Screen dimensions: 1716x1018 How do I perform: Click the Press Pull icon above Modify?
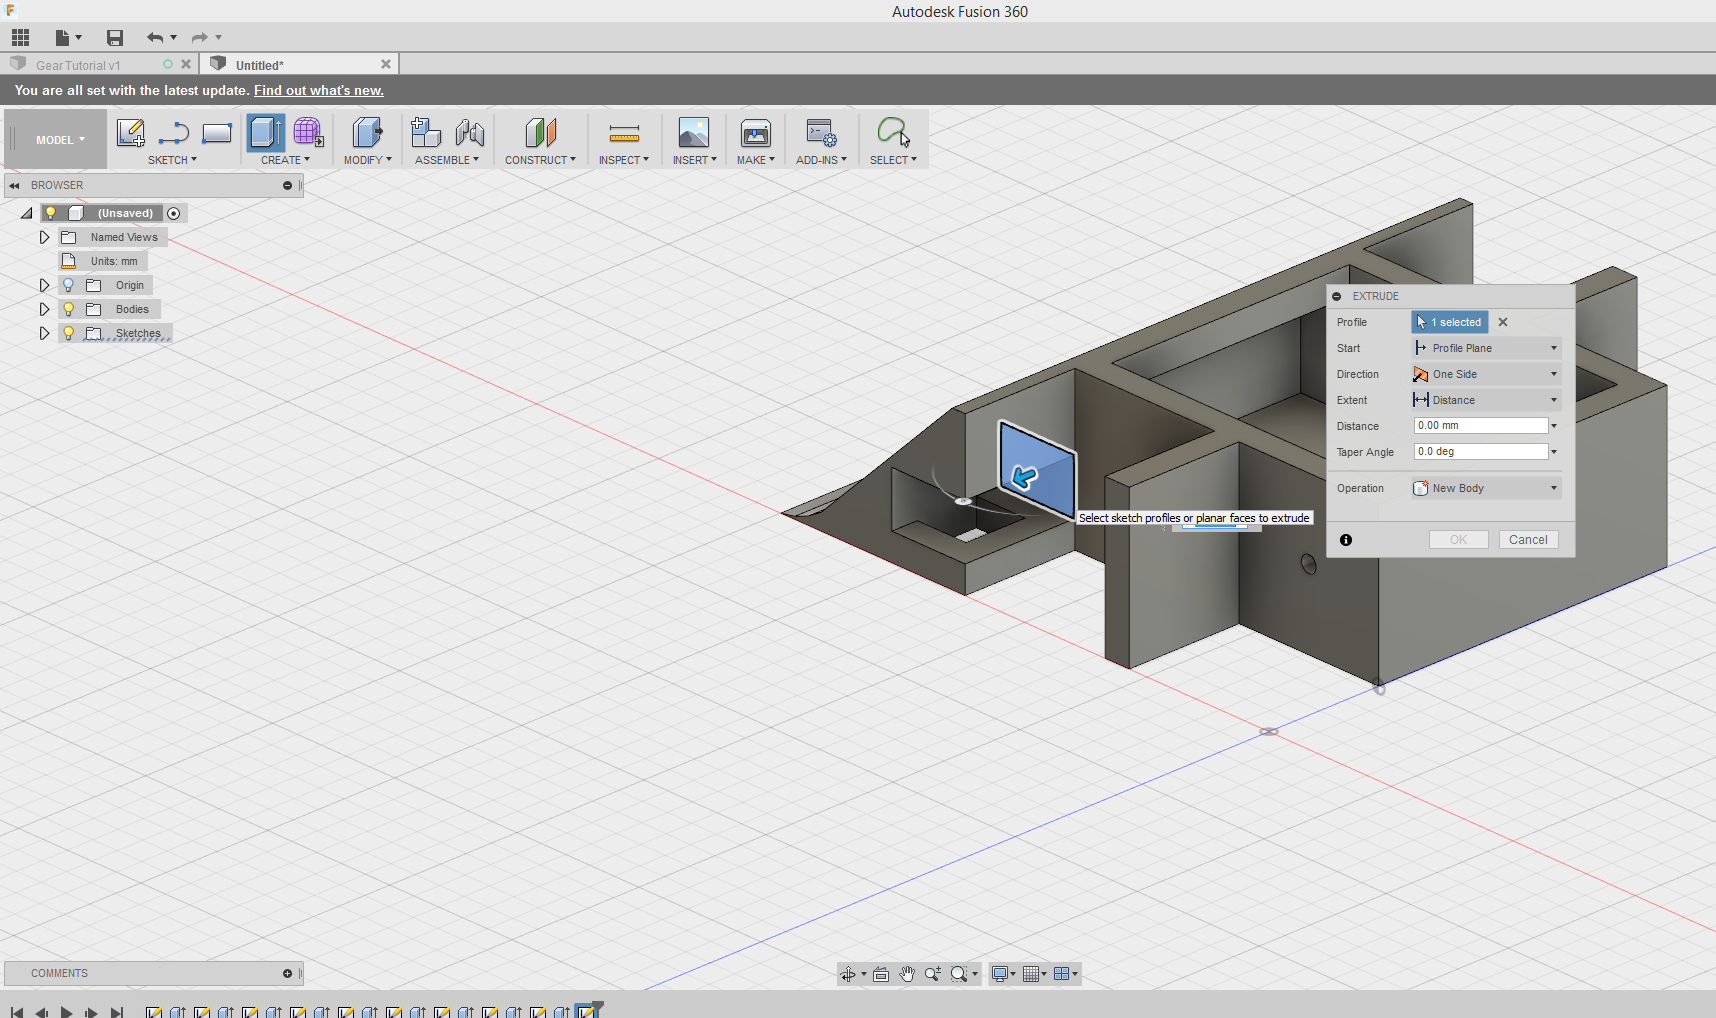(x=367, y=133)
